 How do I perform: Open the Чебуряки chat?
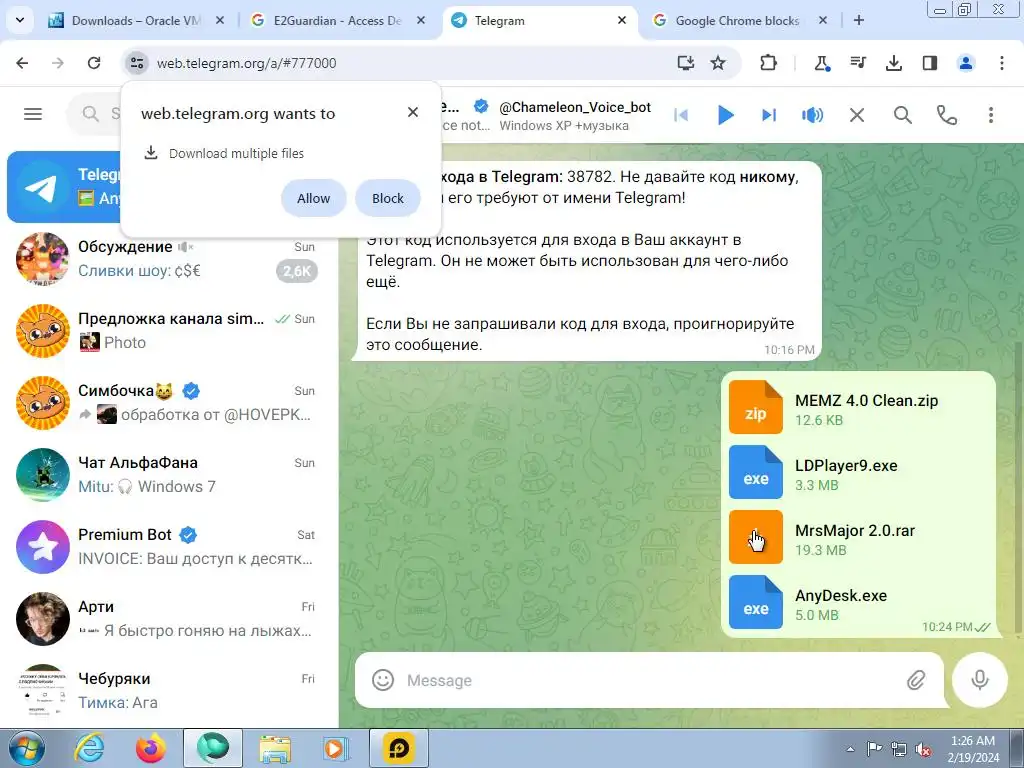coord(169,690)
